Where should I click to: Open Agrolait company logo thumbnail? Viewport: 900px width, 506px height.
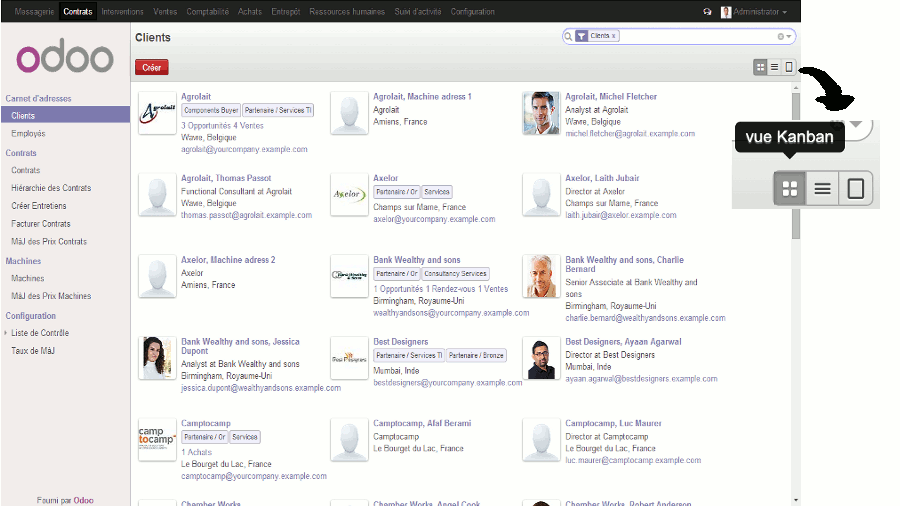[157, 113]
